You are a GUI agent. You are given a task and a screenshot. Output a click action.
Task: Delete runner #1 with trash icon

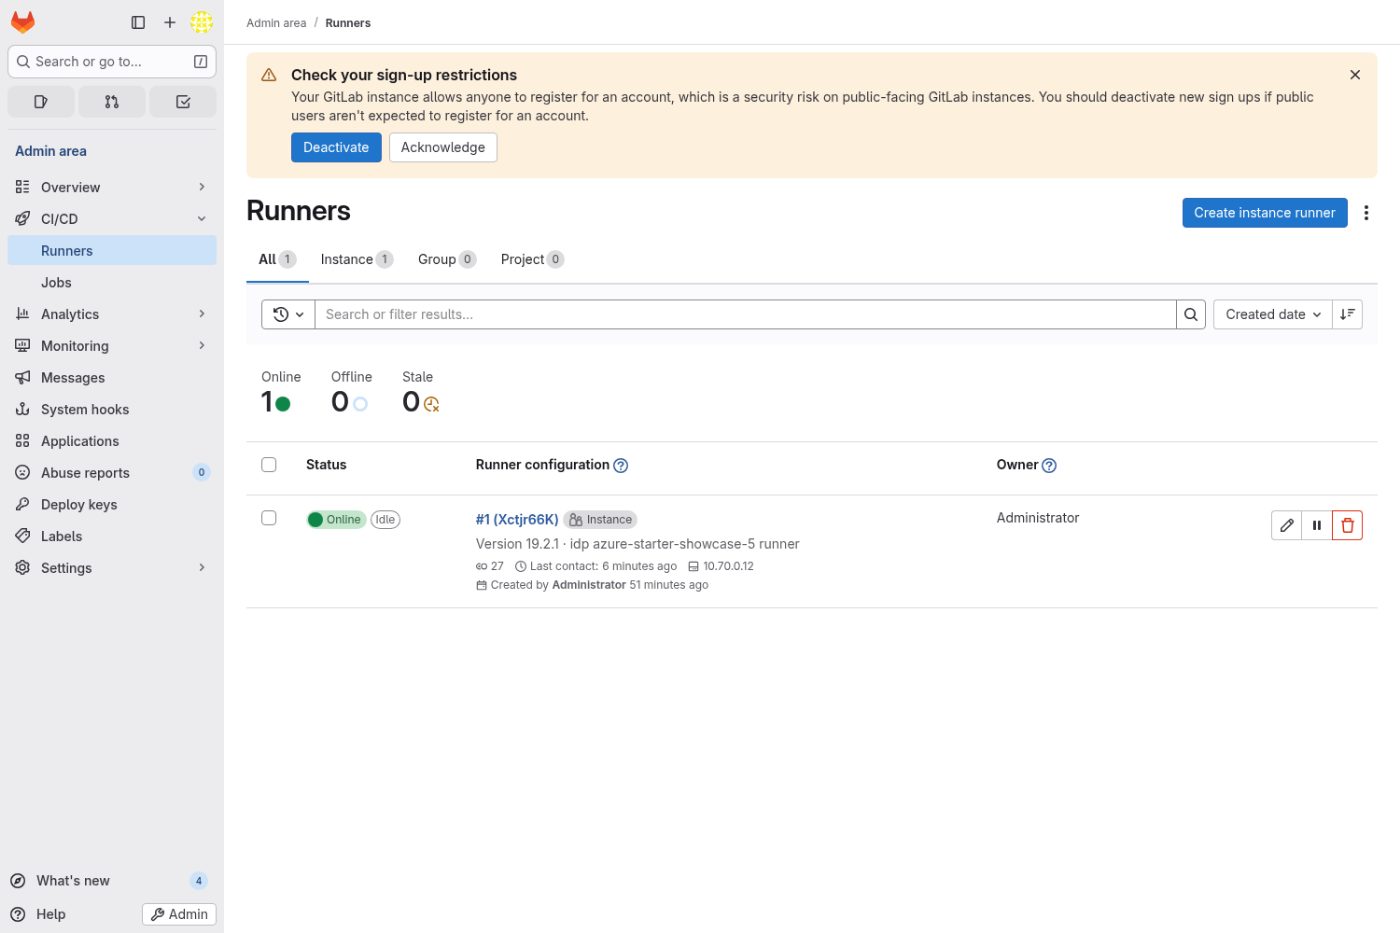tap(1348, 525)
